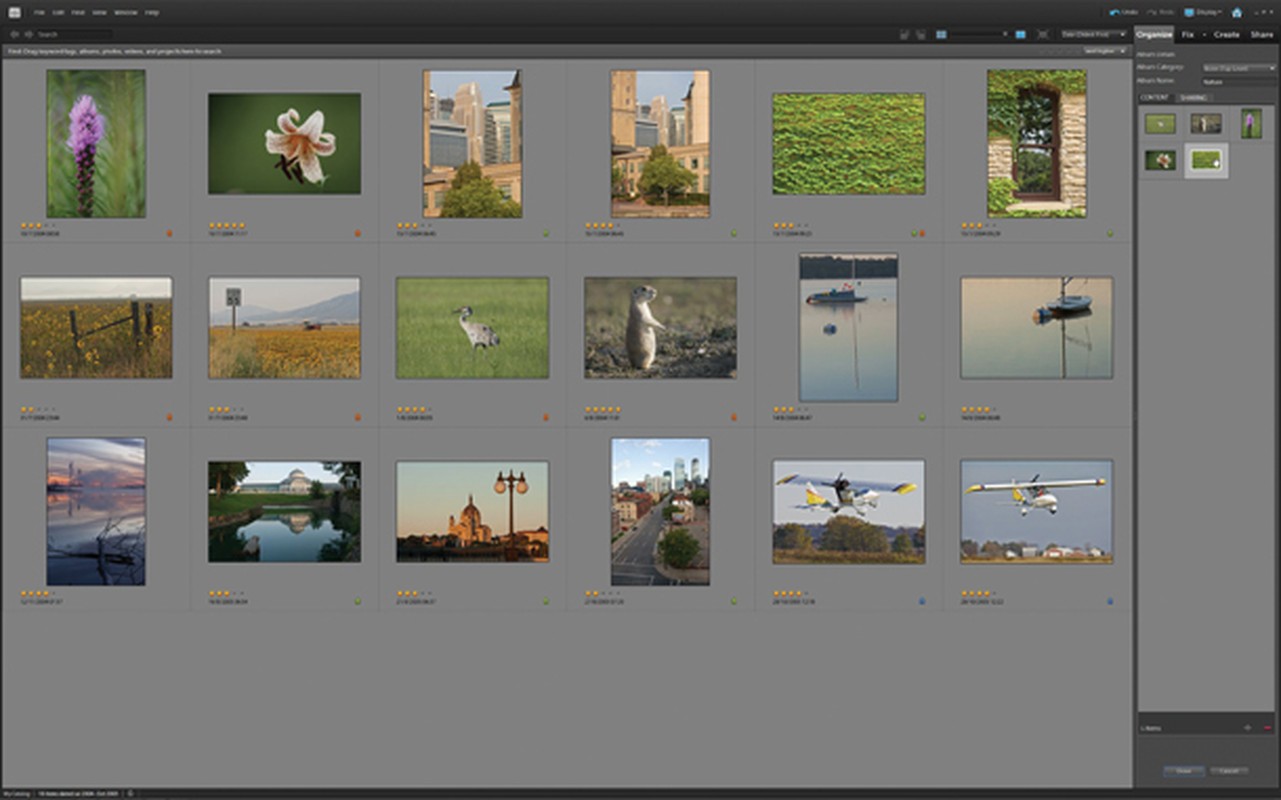Image resolution: width=1281 pixels, height=800 pixels.
Task: Open the Album Category dropdown
Action: click(1238, 68)
